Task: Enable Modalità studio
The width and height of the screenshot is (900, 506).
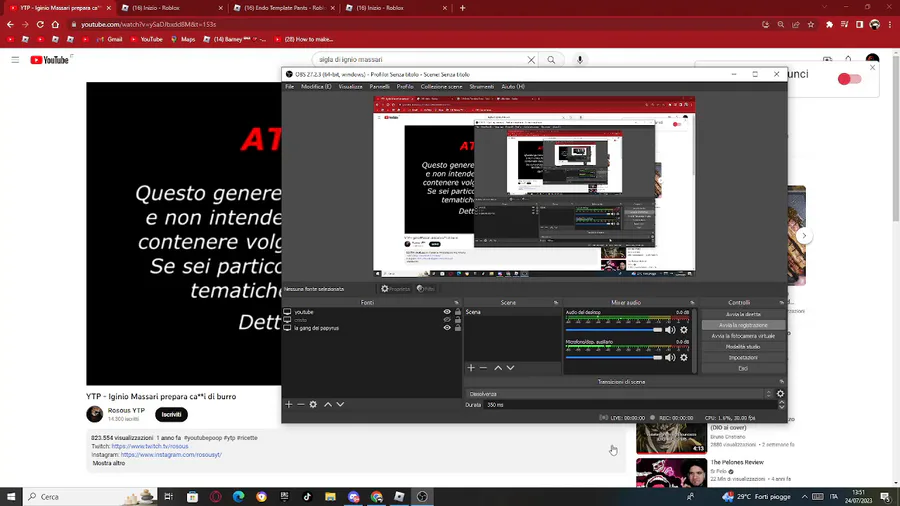Action: pos(743,347)
